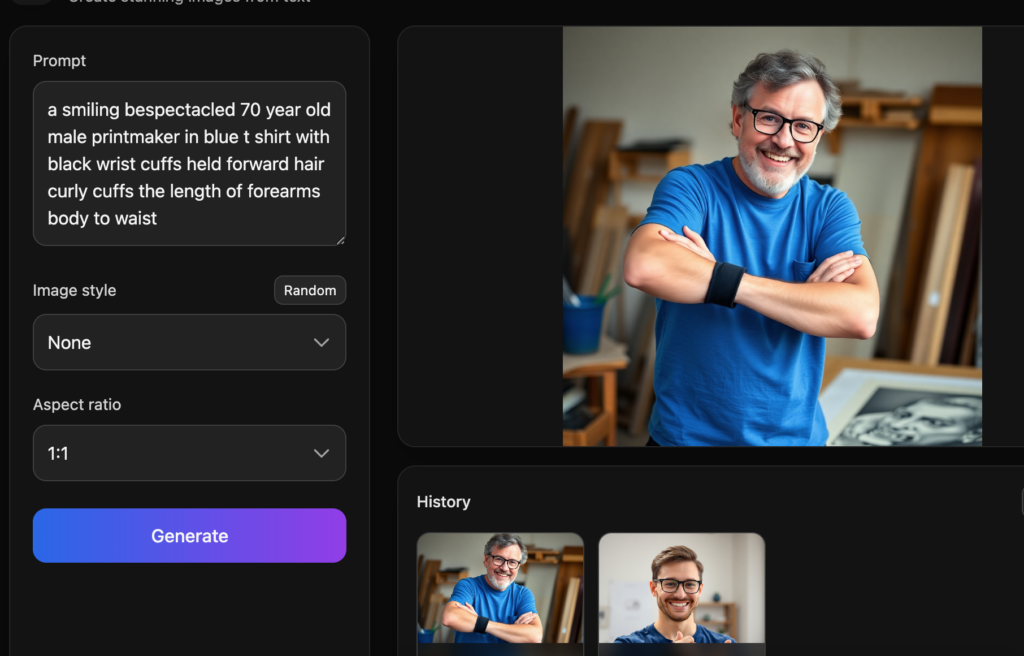This screenshot has width=1024, height=656.
Task: Click the History heading
Action: pyautogui.click(x=443, y=502)
